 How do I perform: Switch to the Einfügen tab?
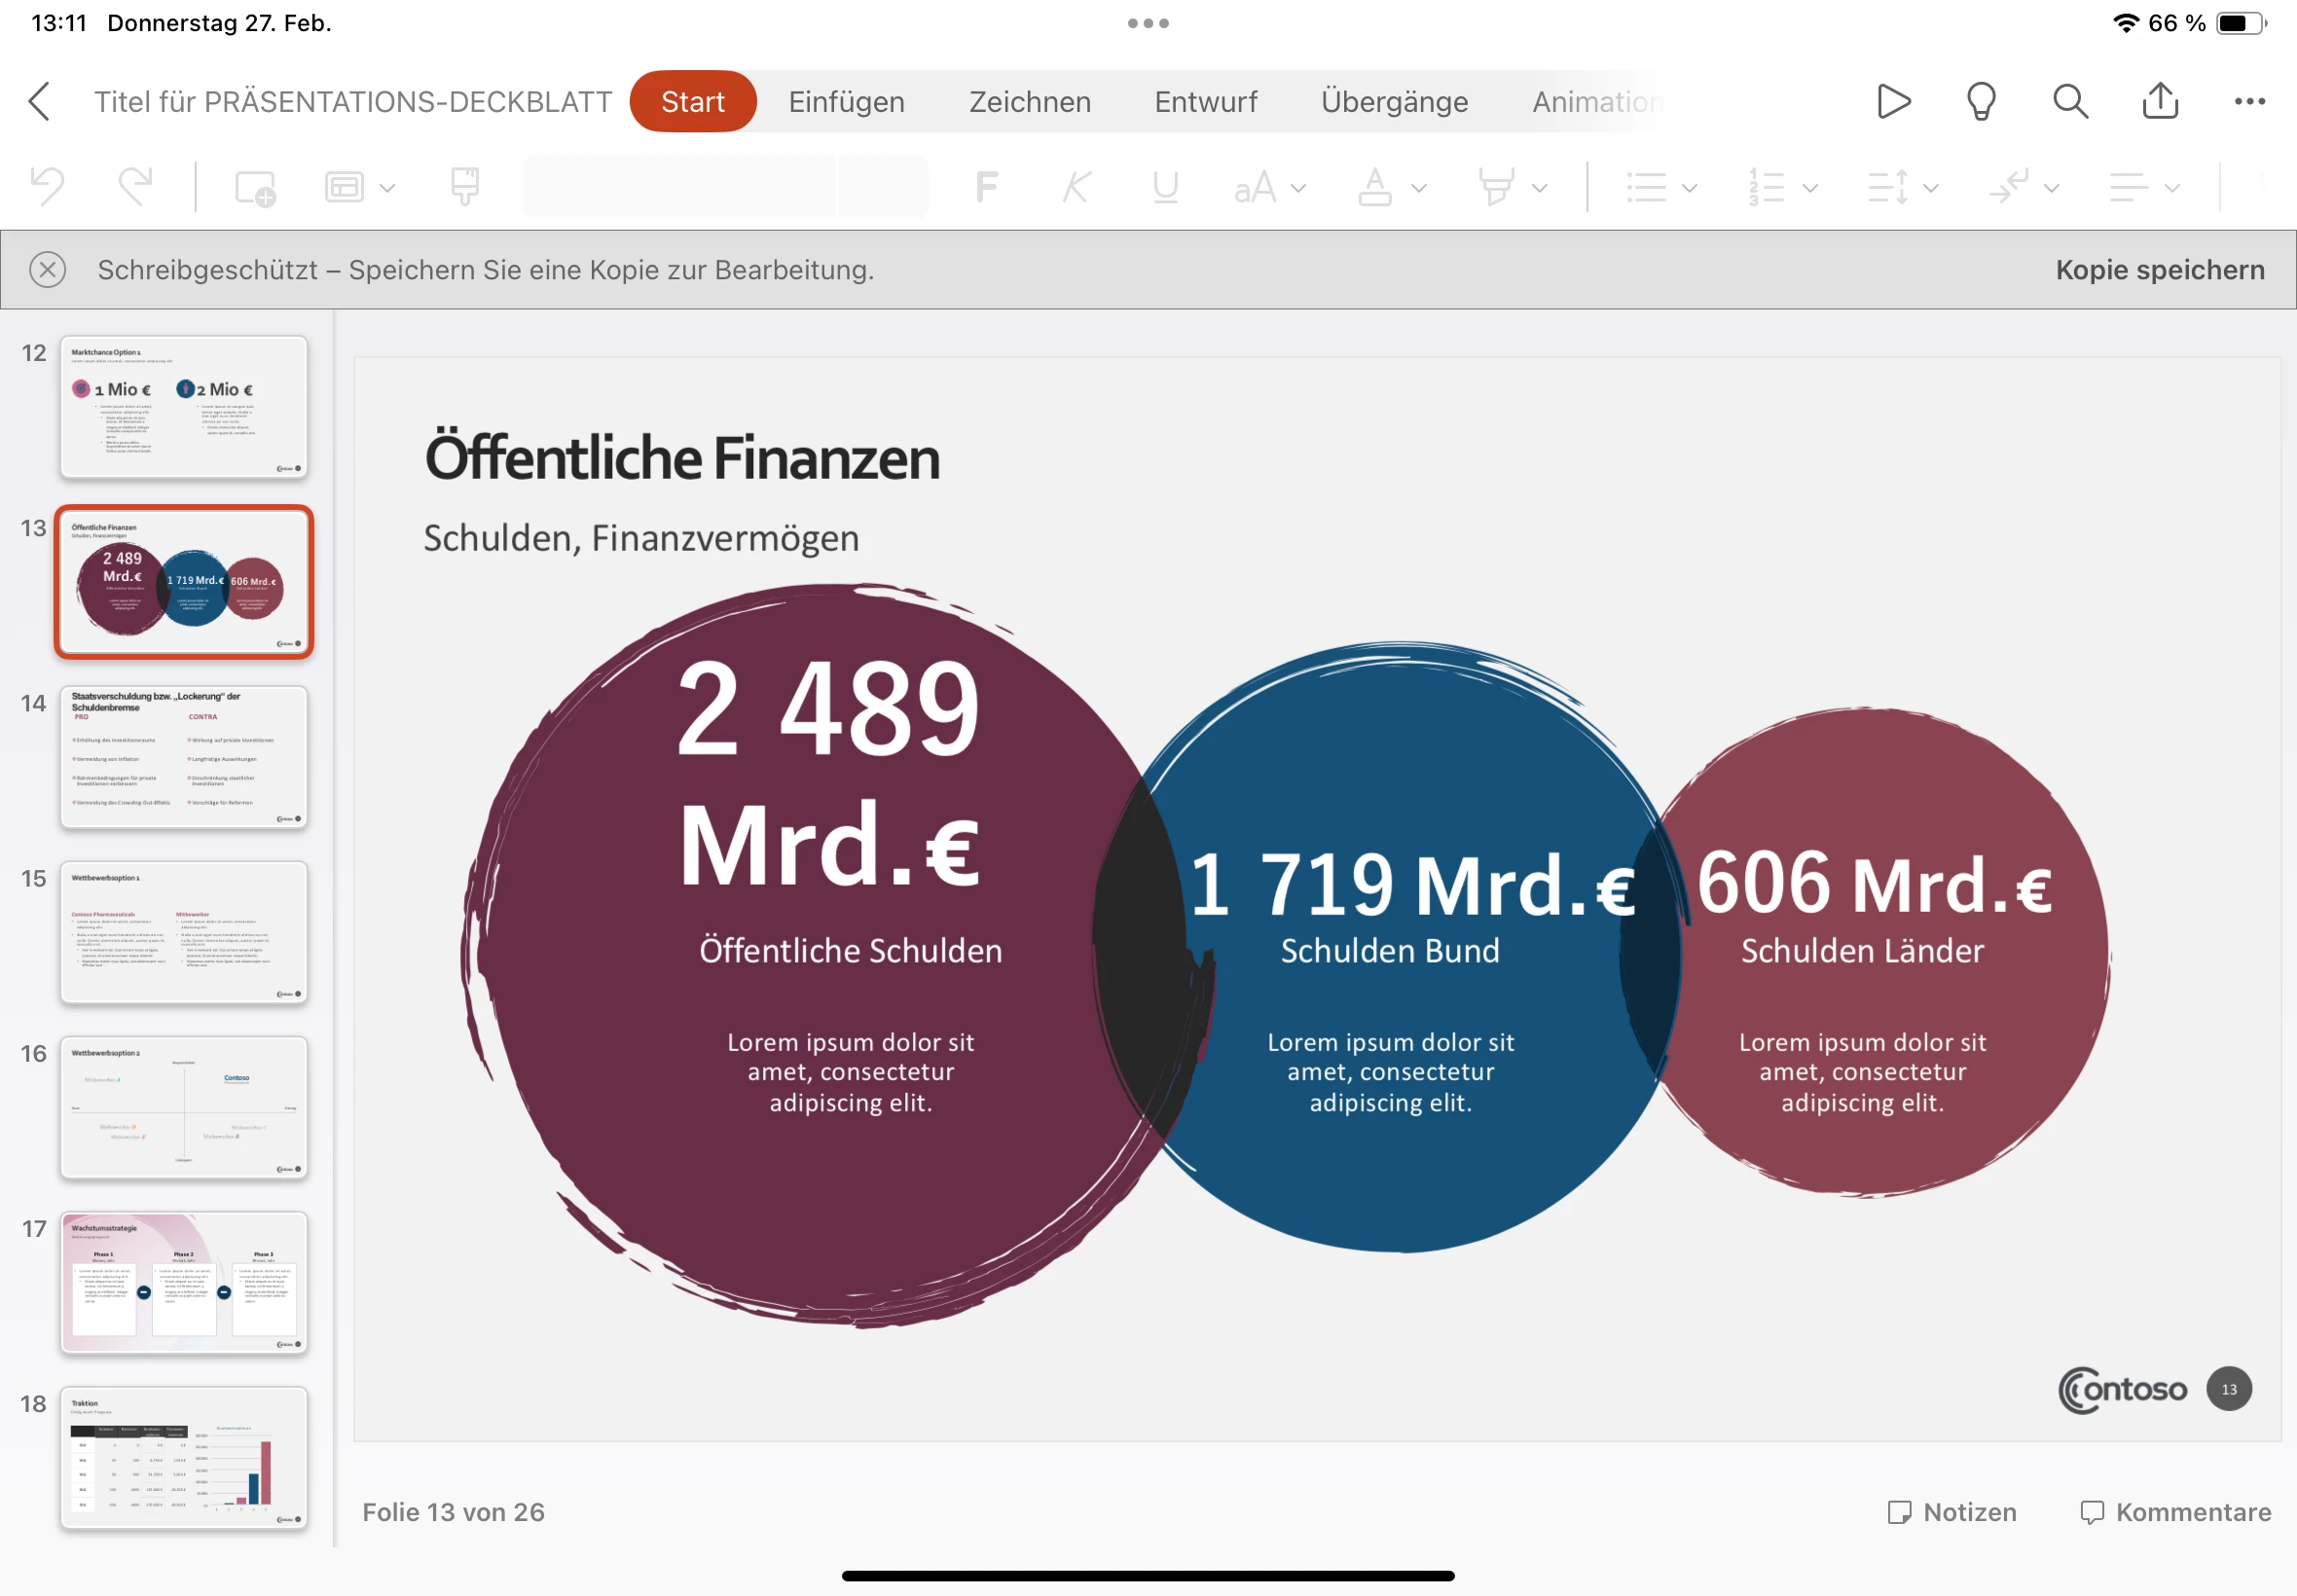click(846, 101)
